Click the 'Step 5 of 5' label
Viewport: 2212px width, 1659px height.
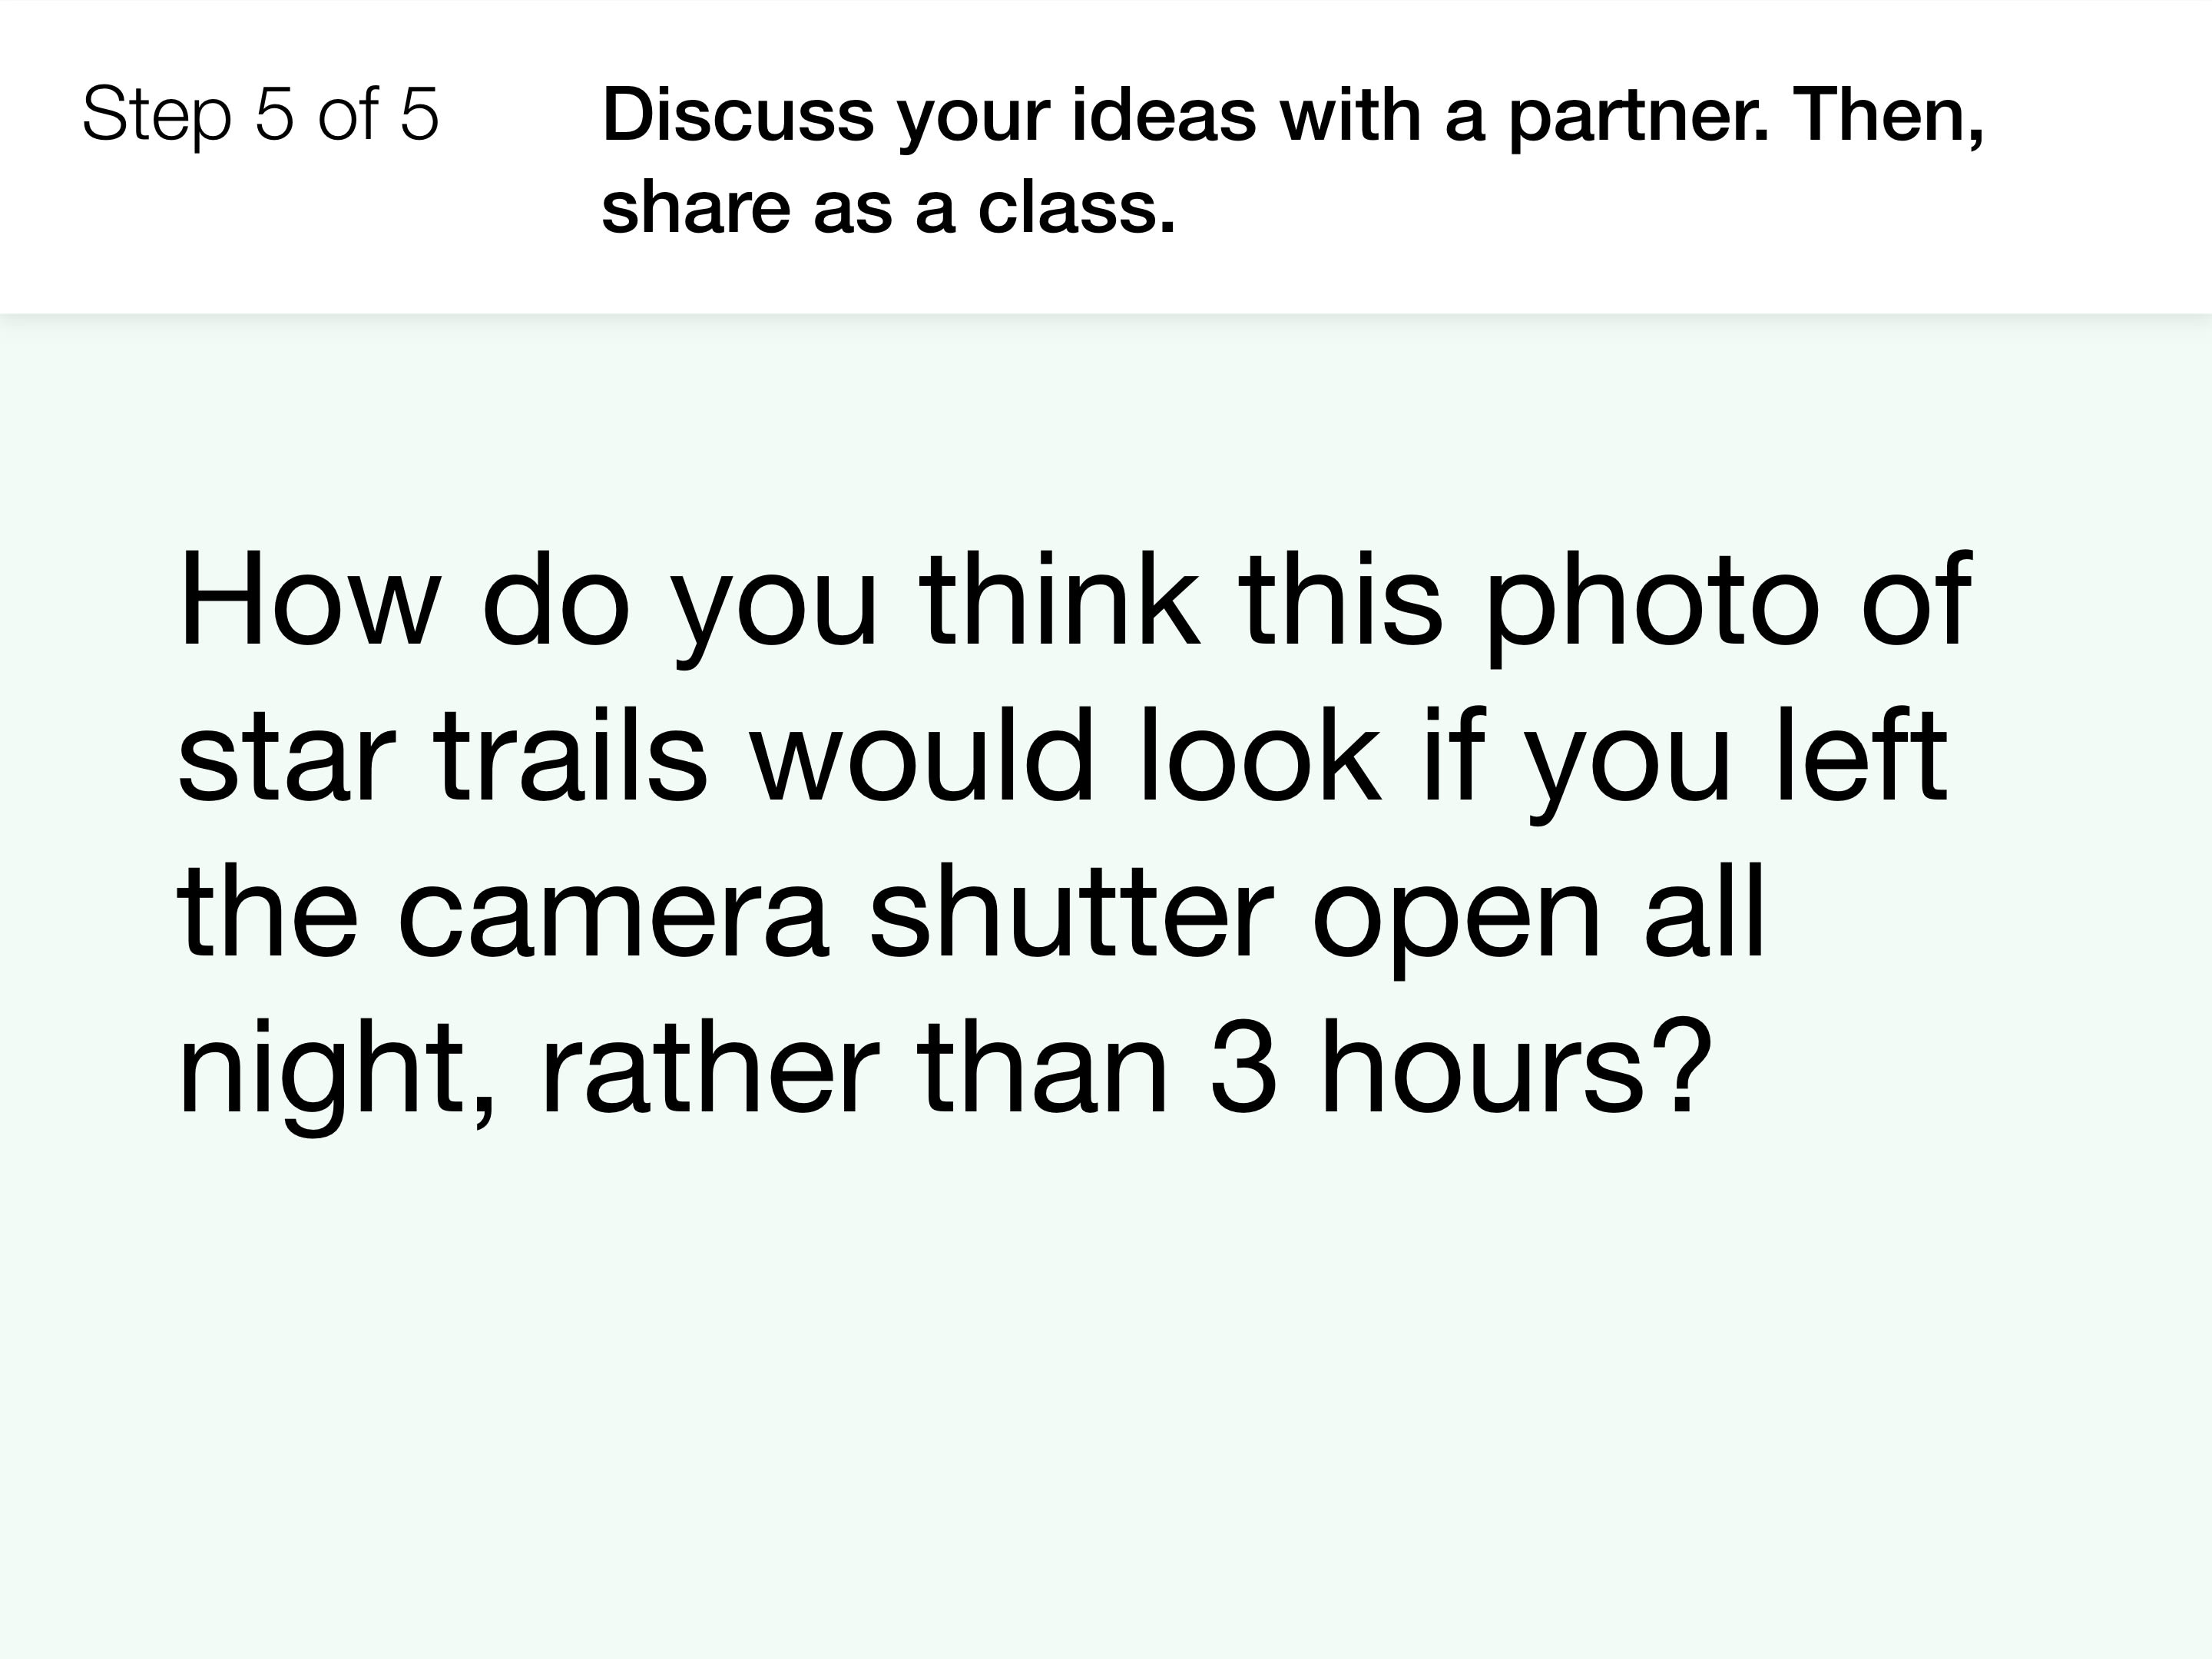click(x=260, y=114)
